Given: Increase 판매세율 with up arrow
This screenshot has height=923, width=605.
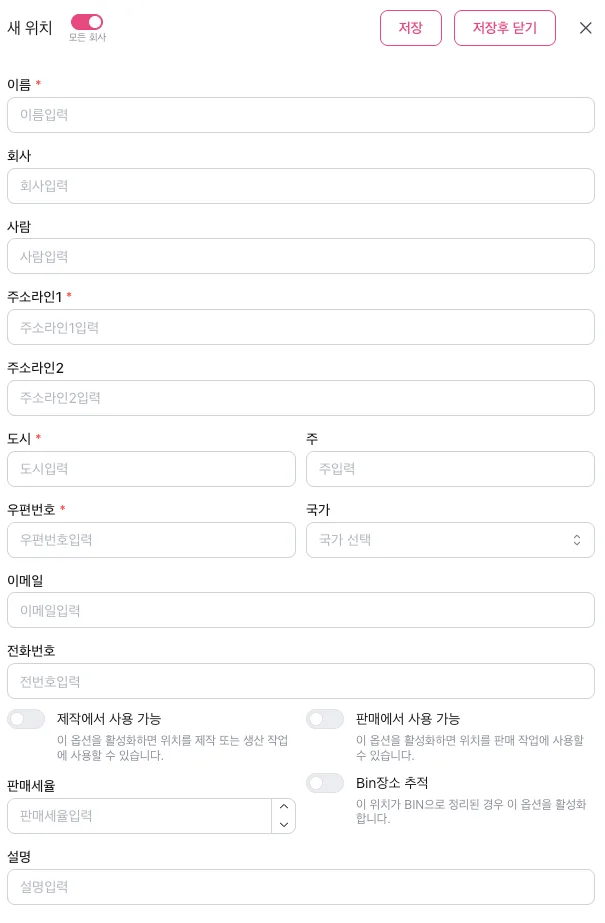Looking at the screenshot, I should point(284,807).
